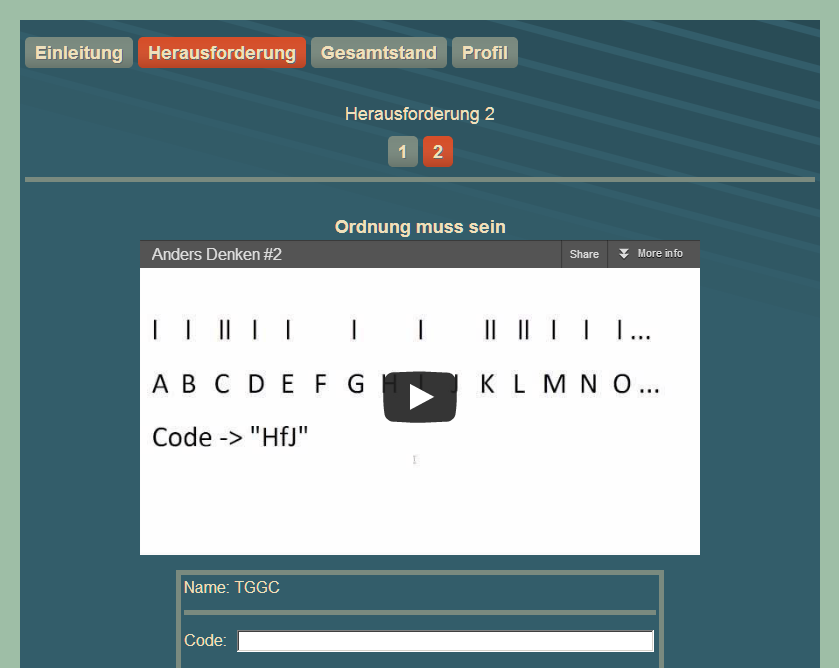This screenshot has height=668, width=839.
Task: Play the Anders Denken #2 video
Action: click(x=419, y=397)
